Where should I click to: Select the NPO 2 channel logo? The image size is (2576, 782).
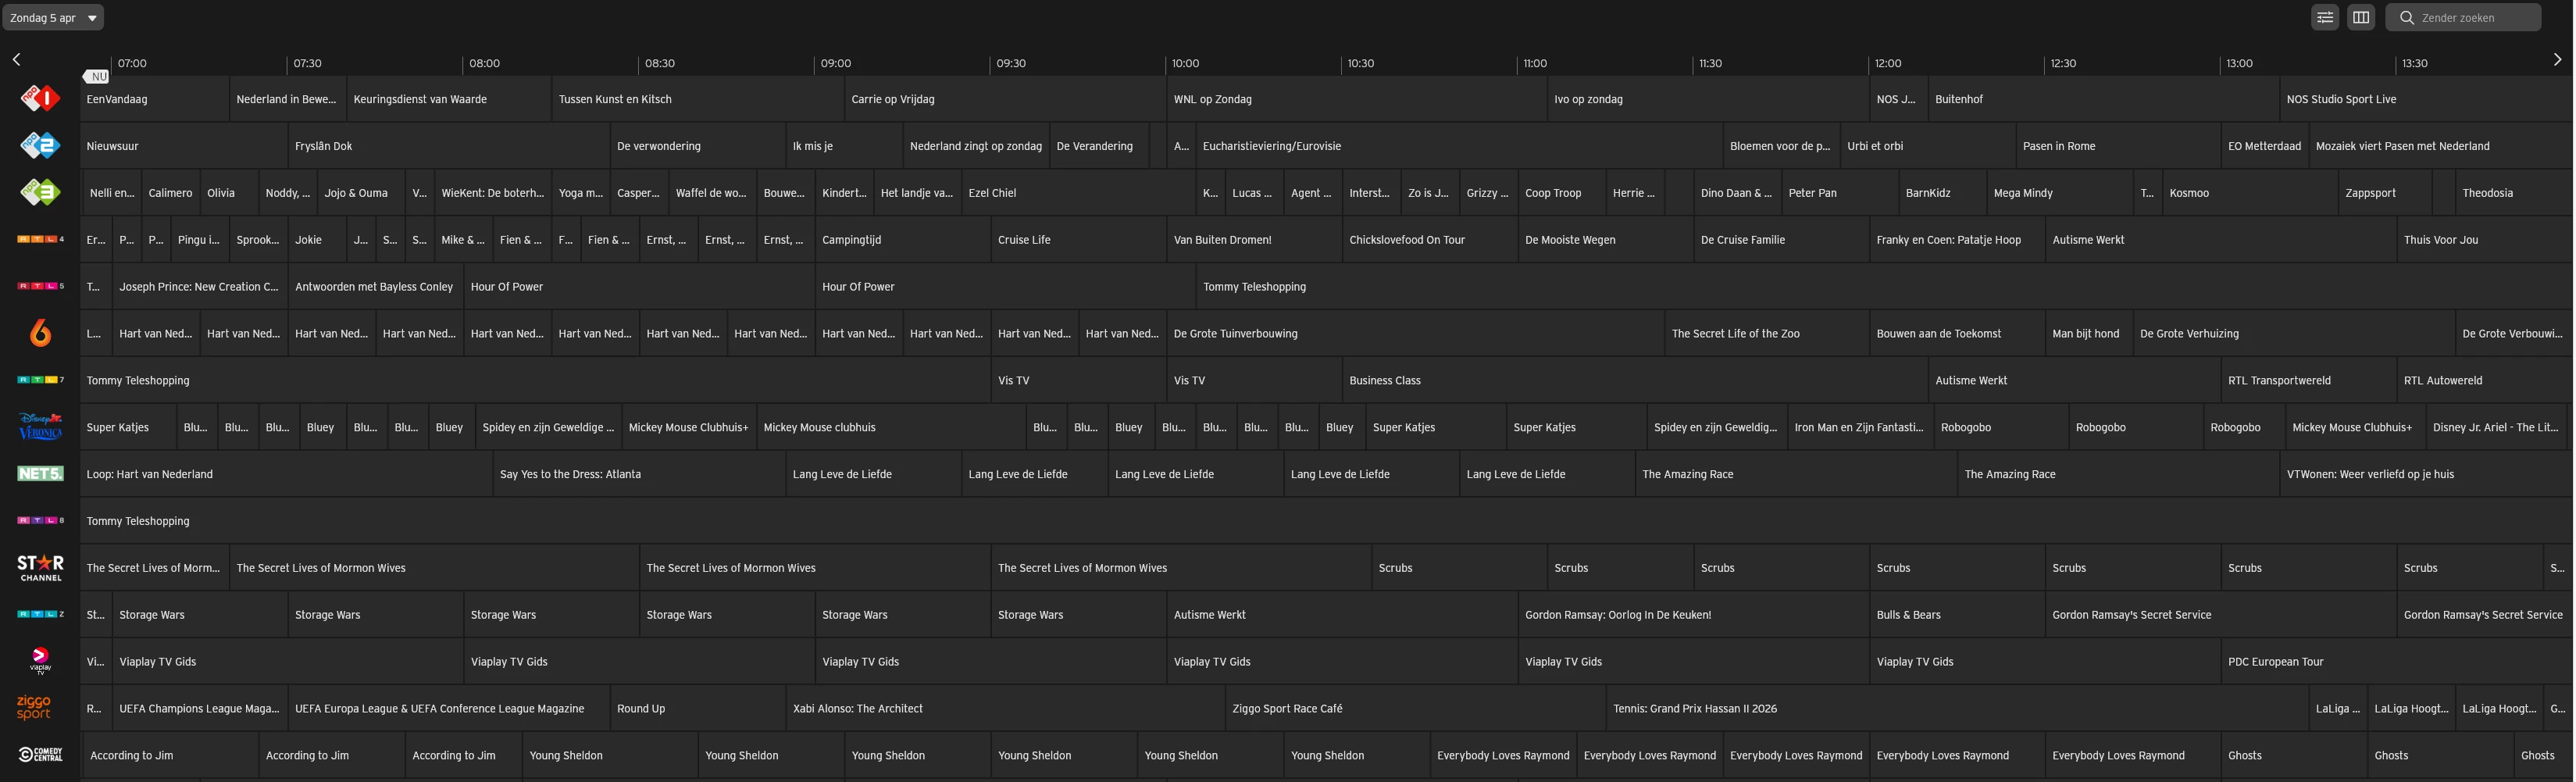tap(40, 145)
